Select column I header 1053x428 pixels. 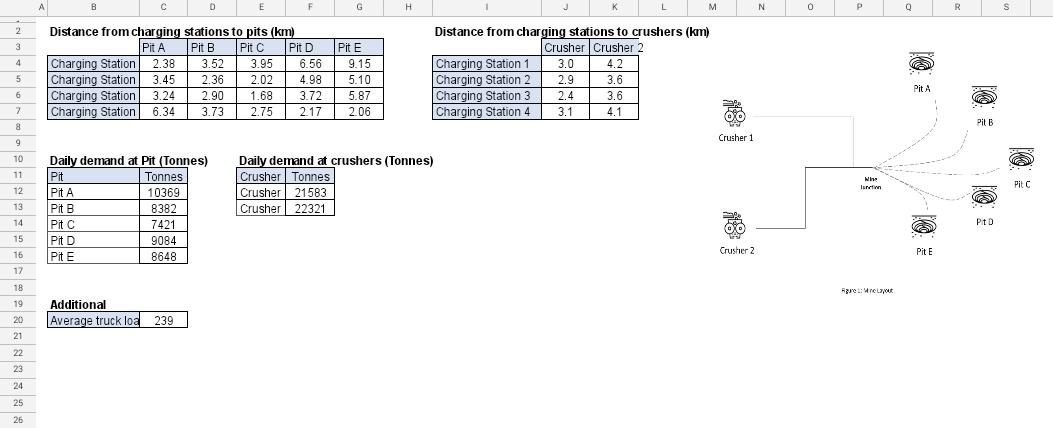pos(486,7)
